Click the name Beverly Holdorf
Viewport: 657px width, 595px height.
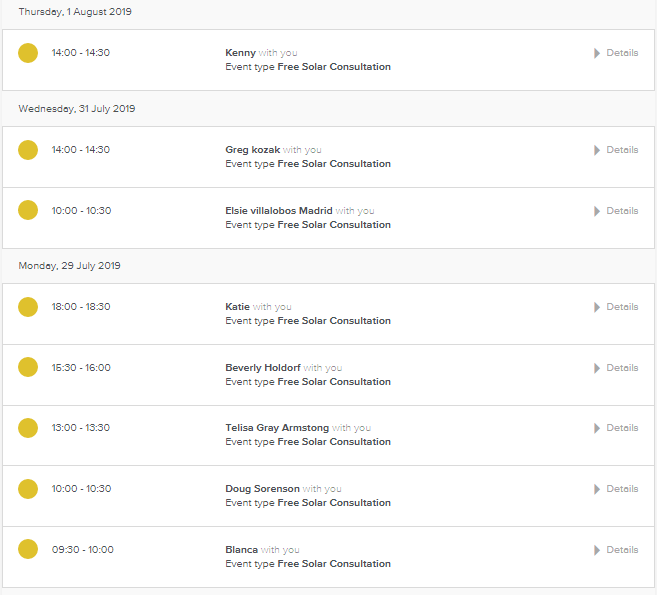[x=262, y=368]
